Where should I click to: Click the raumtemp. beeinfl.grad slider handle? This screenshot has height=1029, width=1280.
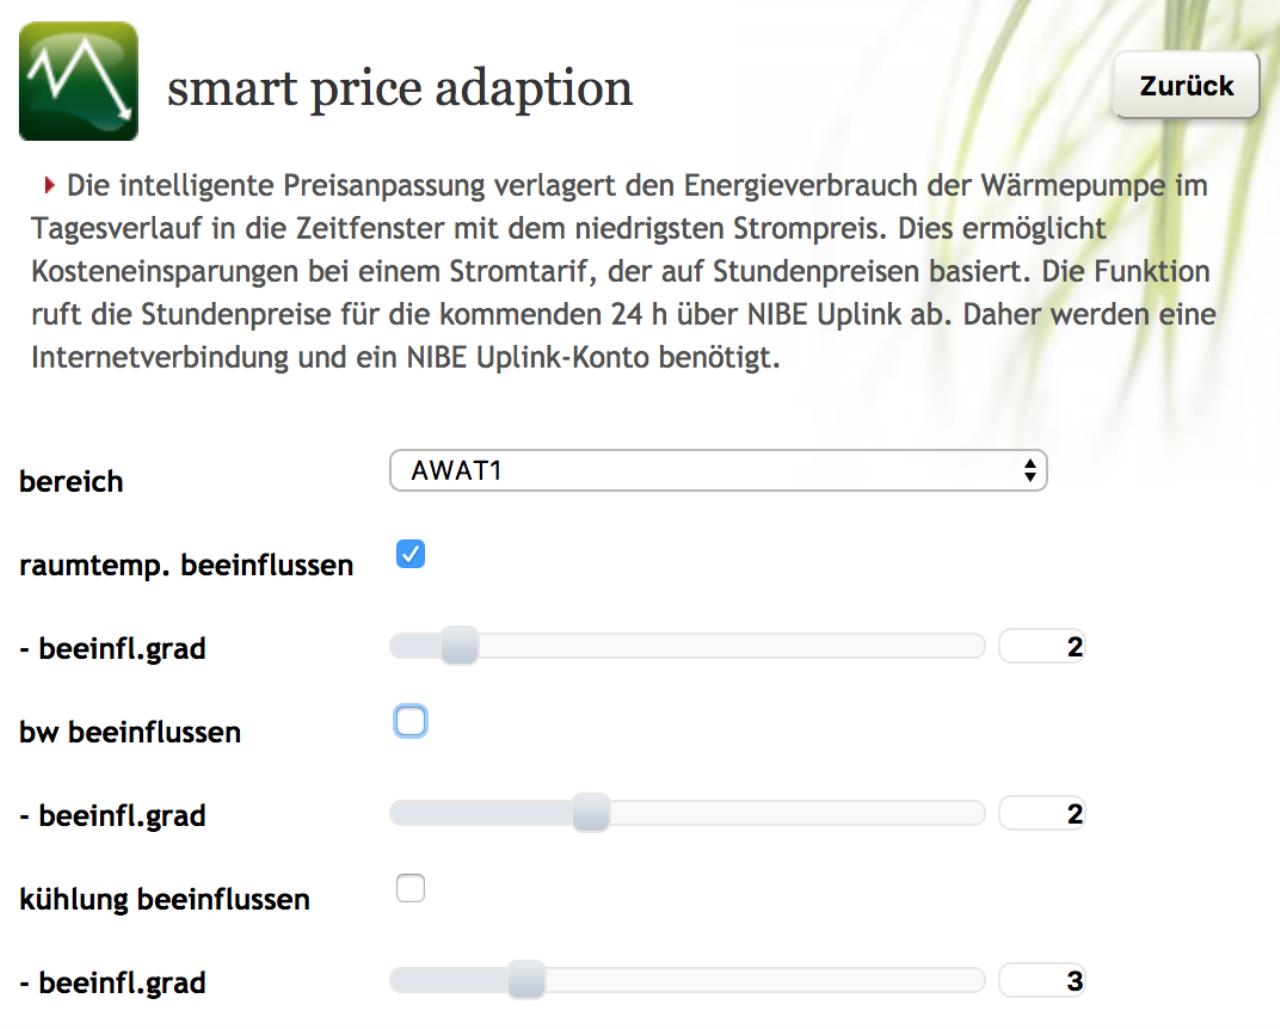click(x=460, y=646)
